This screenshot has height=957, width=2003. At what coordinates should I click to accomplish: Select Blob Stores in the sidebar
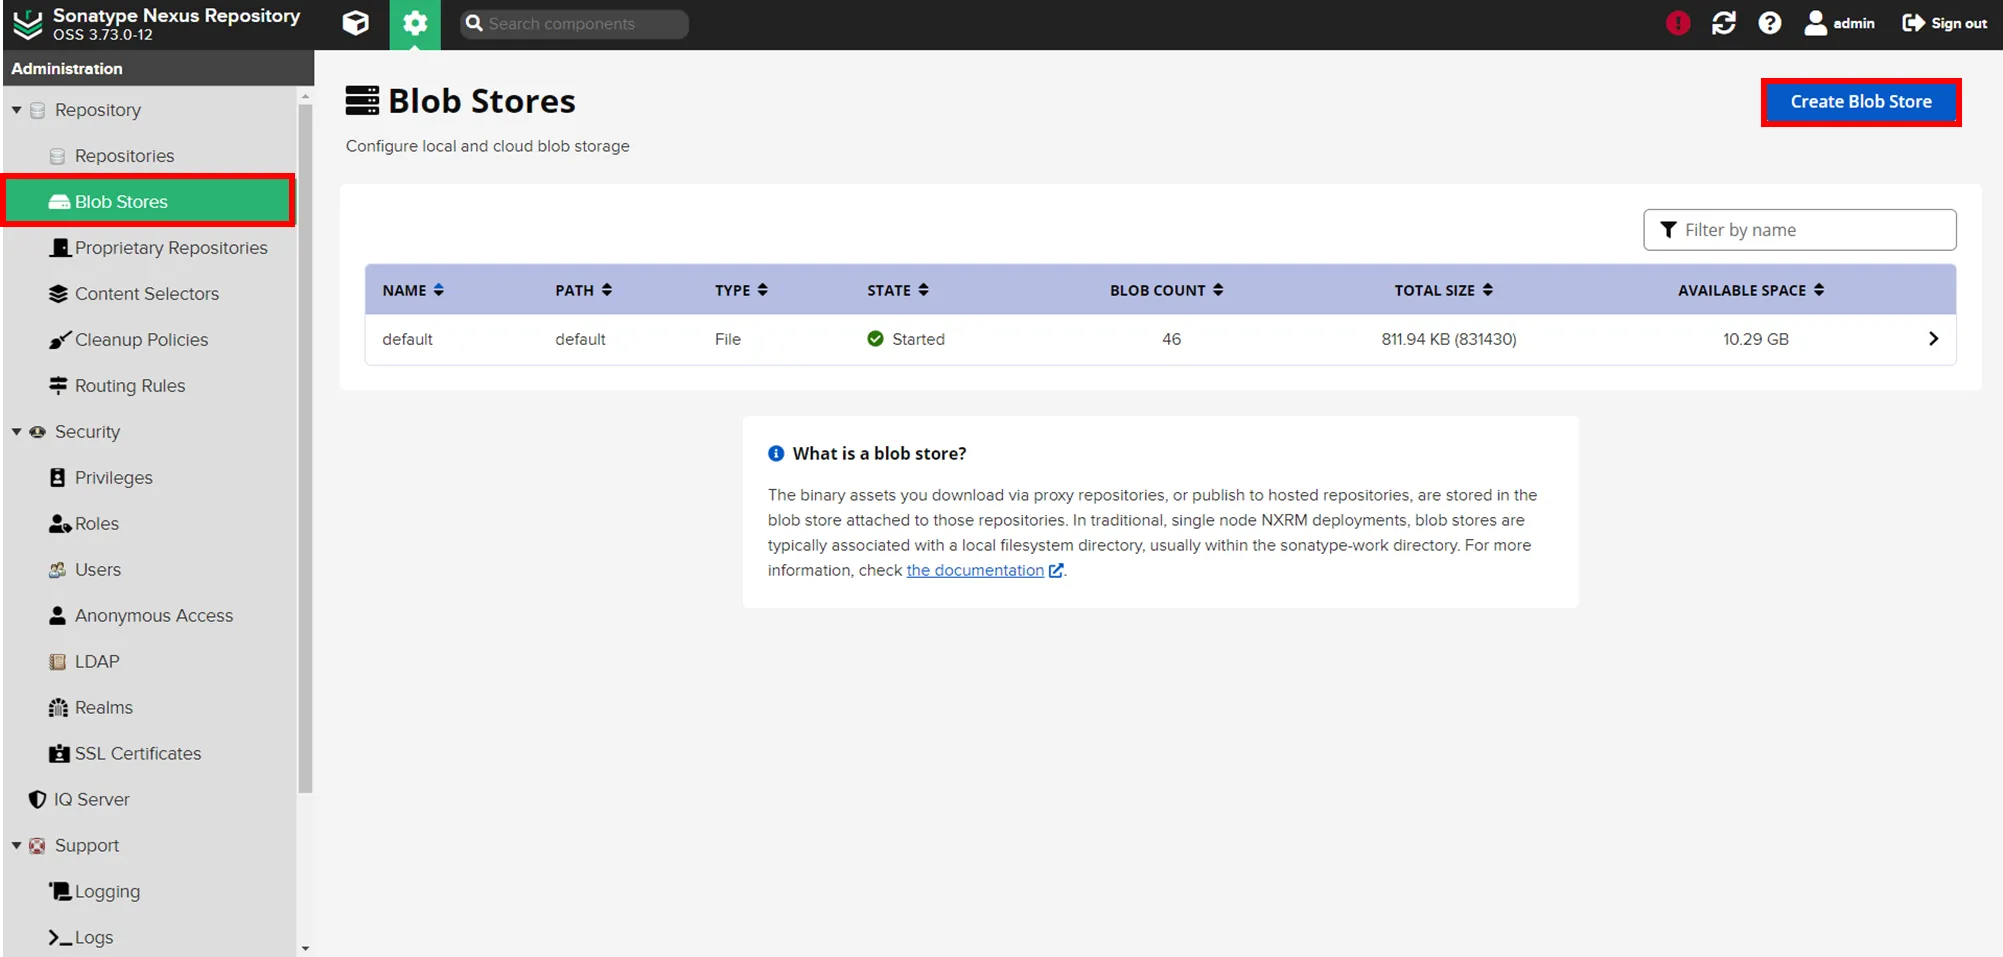(150, 202)
